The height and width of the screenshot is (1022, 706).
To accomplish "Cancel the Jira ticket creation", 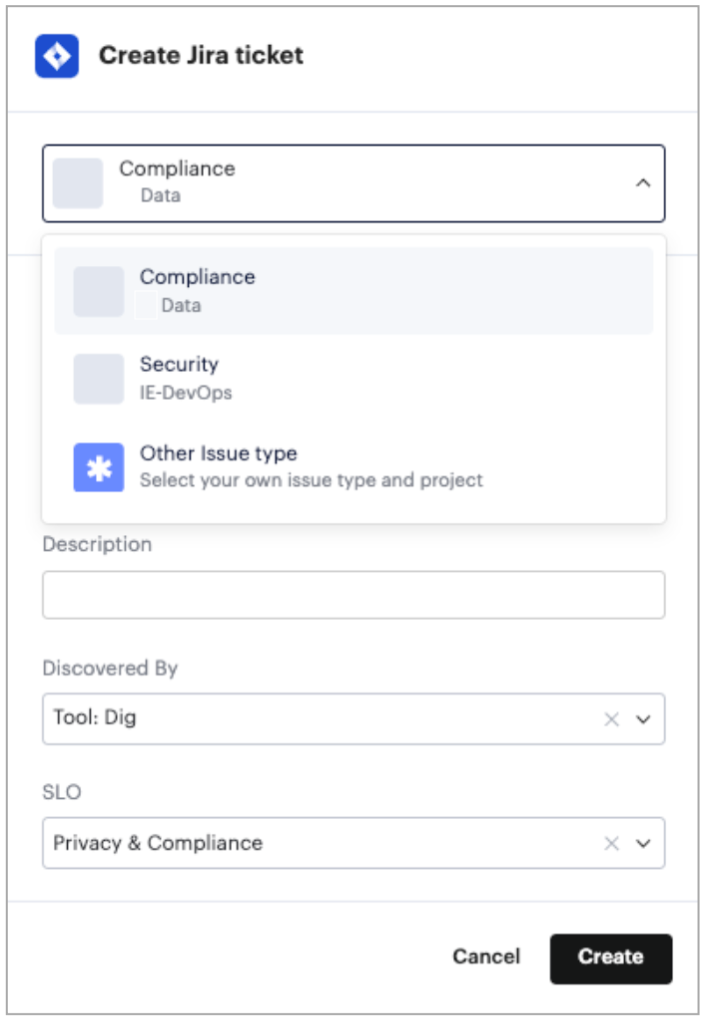I will coord(486,956).
